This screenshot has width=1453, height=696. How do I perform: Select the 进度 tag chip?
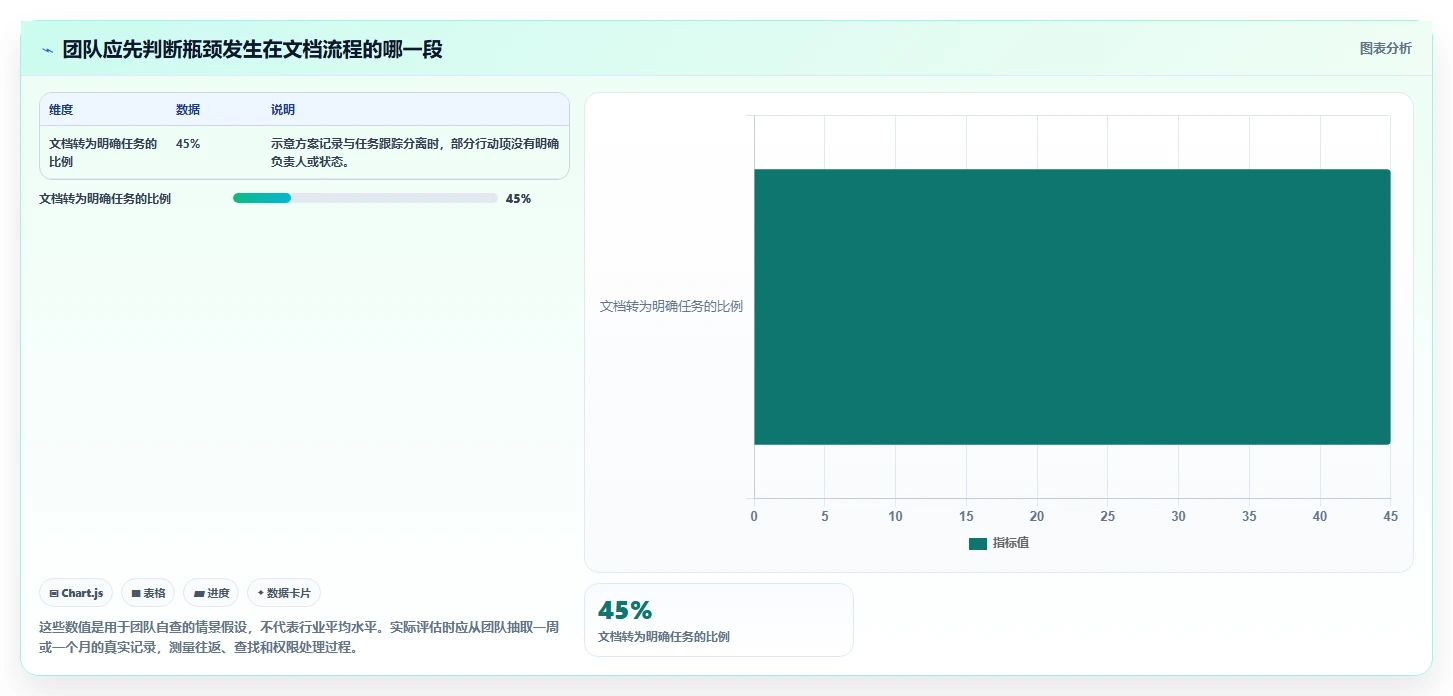[x=211, y=593]
